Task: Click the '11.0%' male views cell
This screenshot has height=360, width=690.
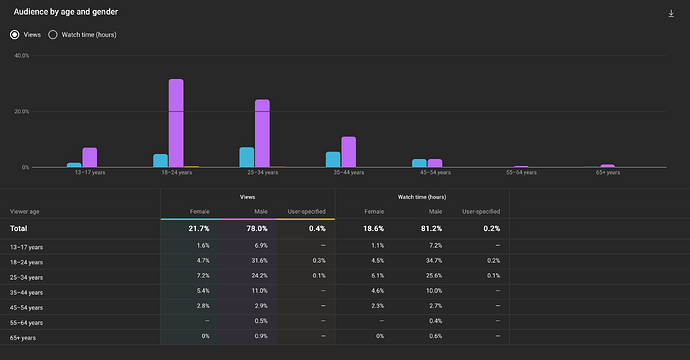Action: [259, 290]
